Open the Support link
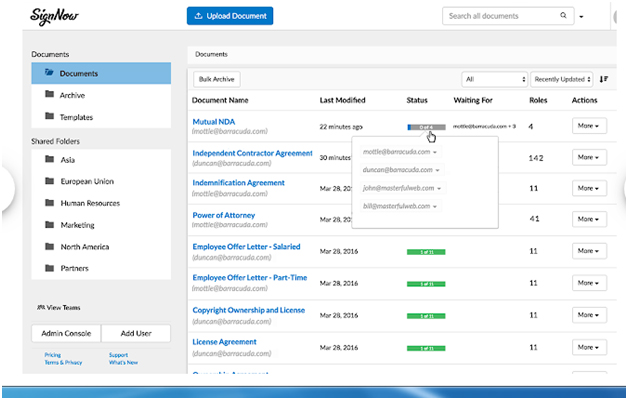This screenshot has width=628, height=400. (x=118, y=355)
